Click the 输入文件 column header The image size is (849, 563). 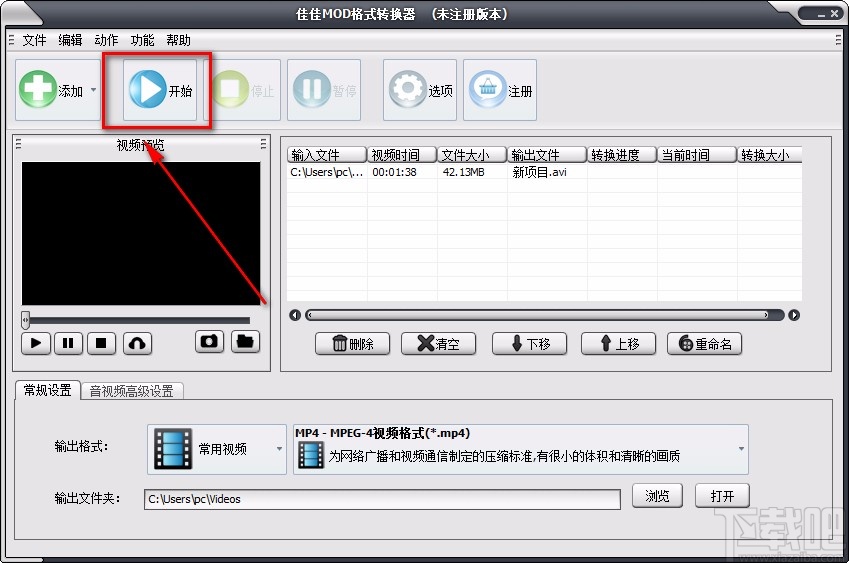(326, 155)
